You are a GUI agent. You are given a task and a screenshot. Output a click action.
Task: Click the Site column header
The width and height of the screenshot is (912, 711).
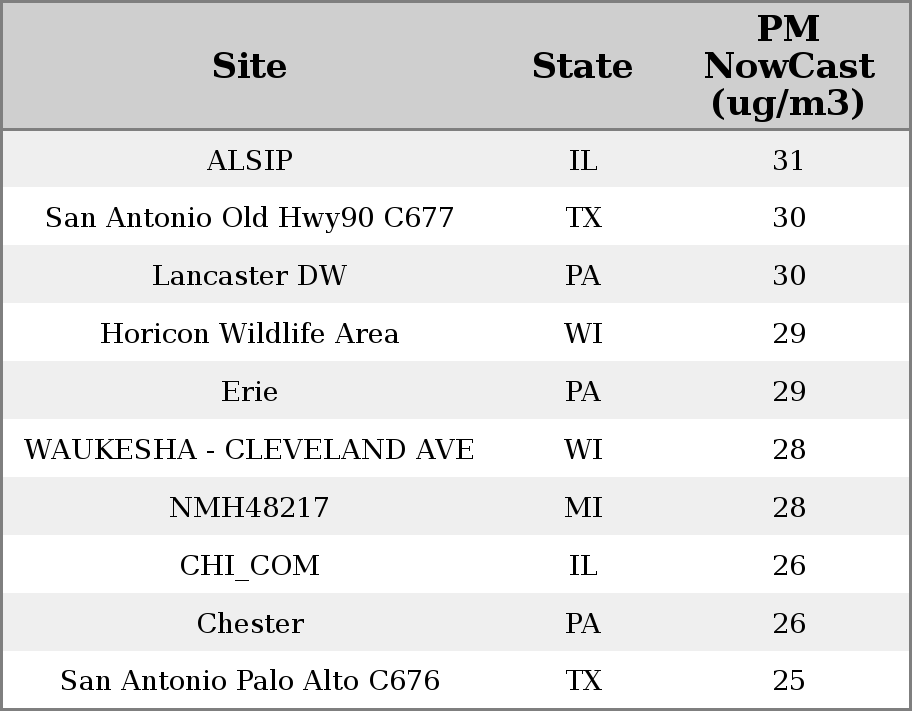[x=249, y=66]
